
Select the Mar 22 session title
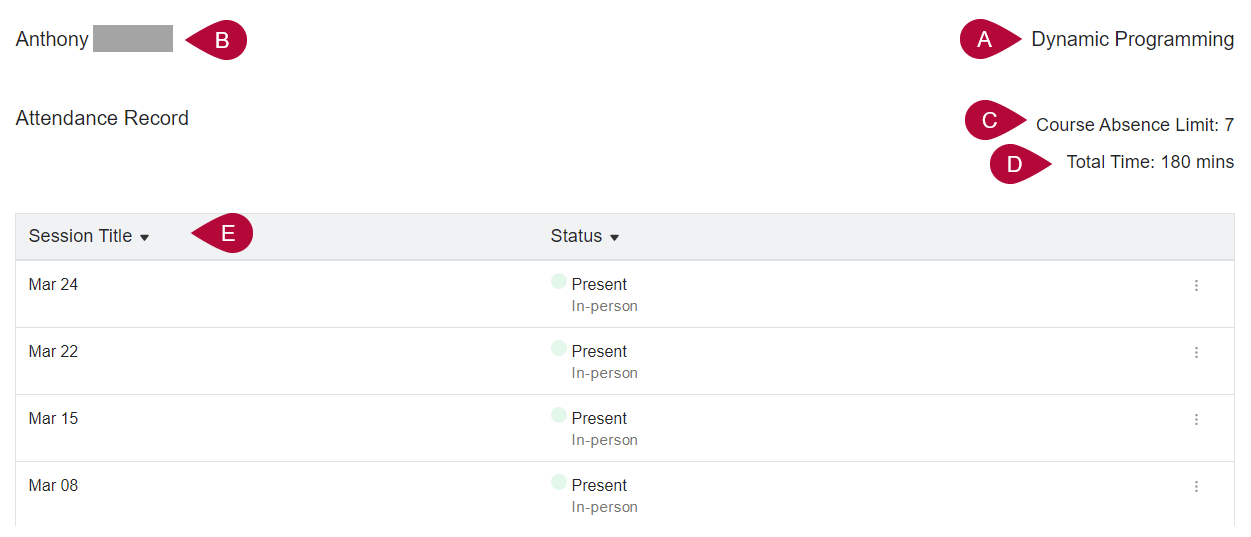pos(53,352)
